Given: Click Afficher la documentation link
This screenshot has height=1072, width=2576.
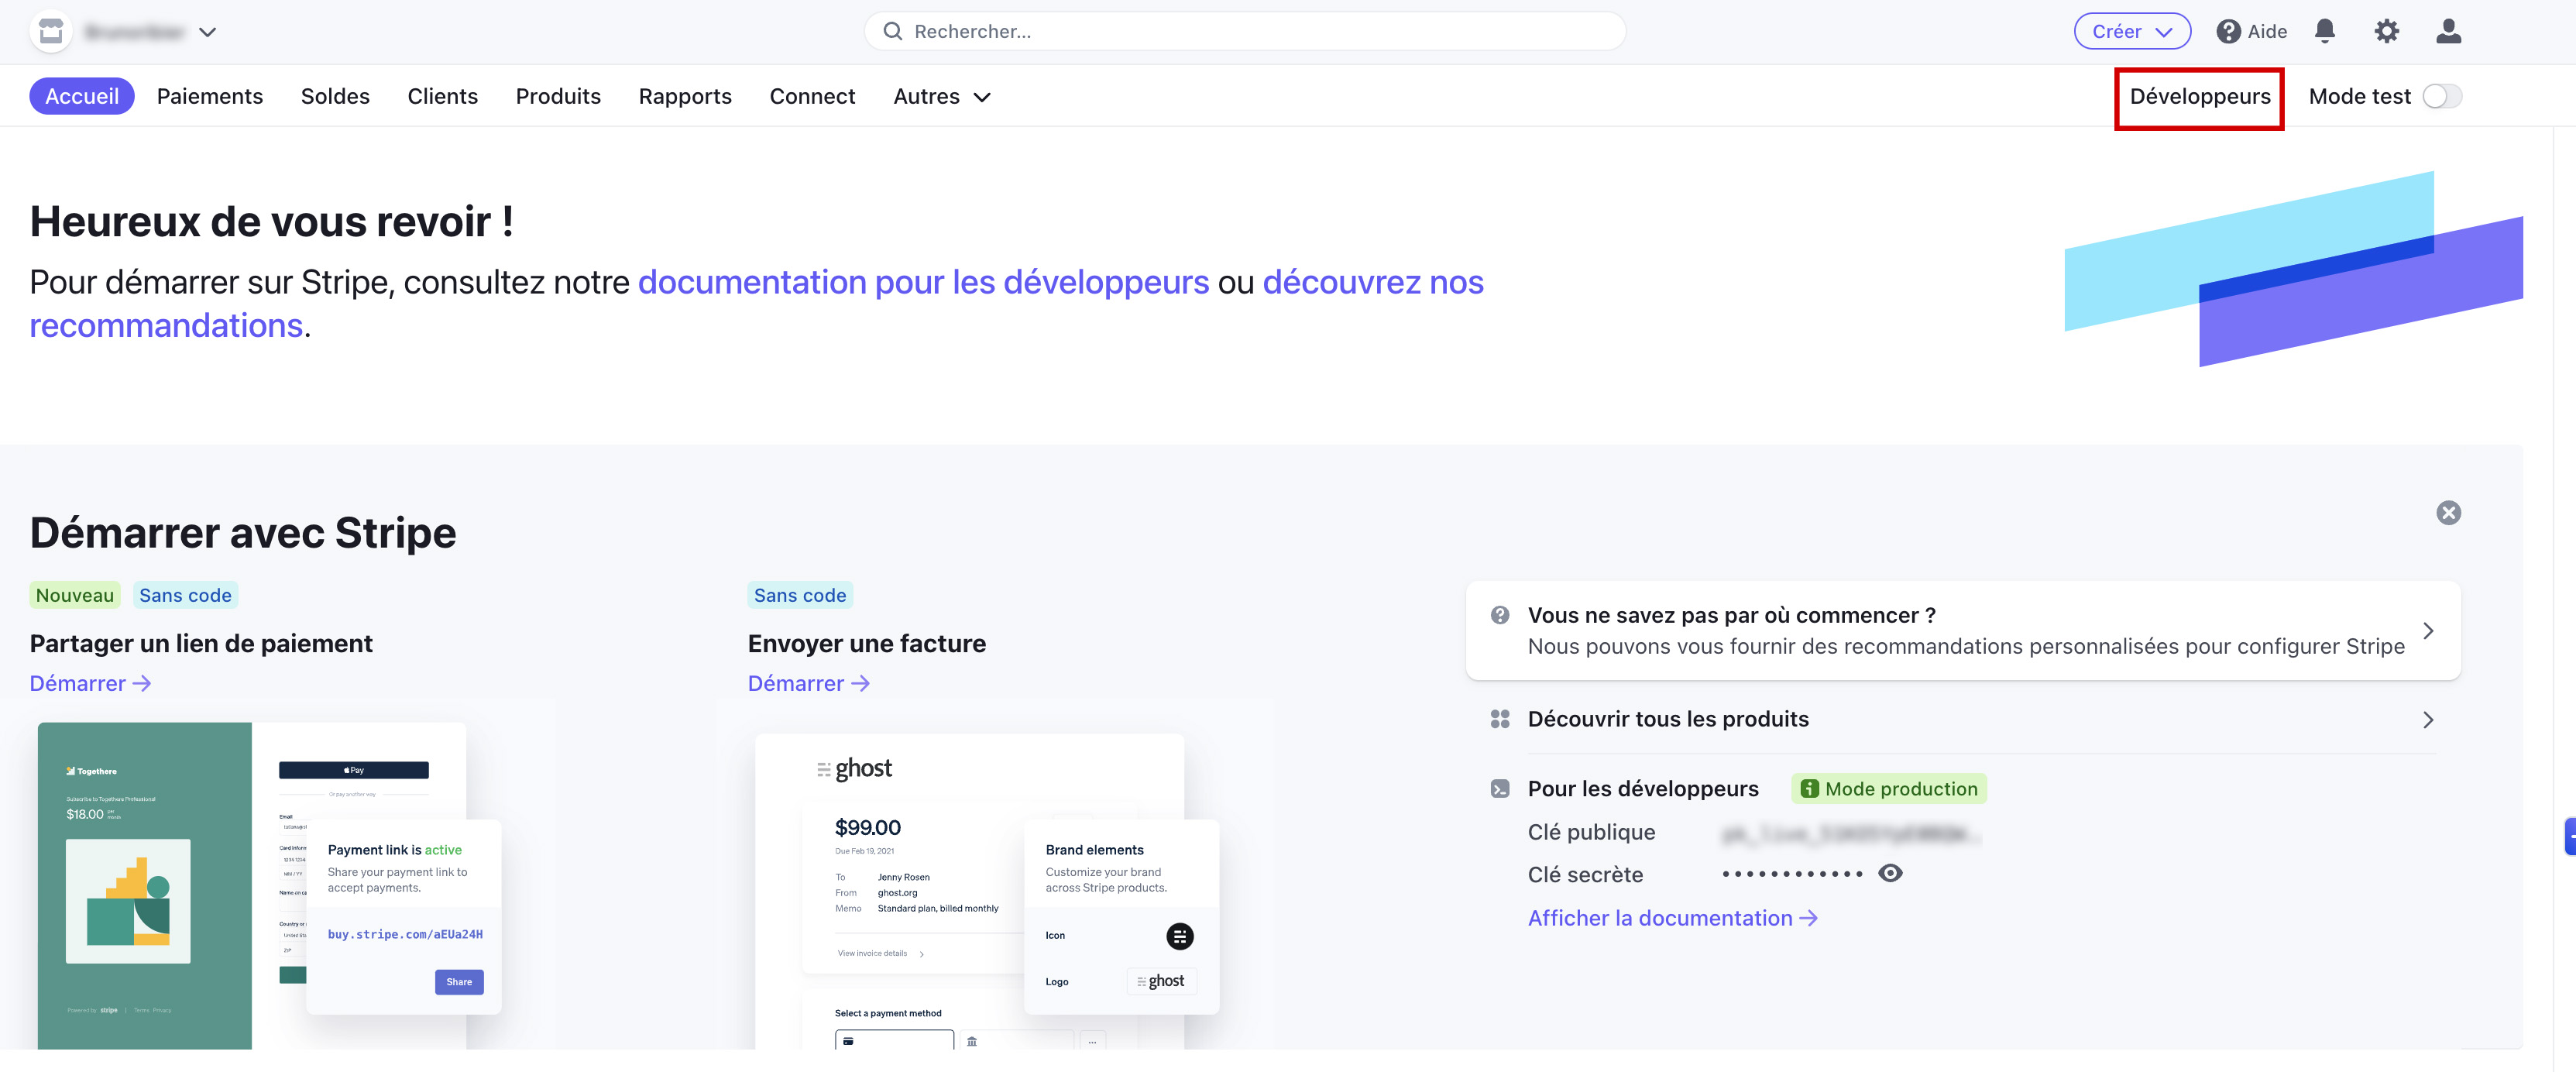Looking at the screenshot, I should 1671,918.
